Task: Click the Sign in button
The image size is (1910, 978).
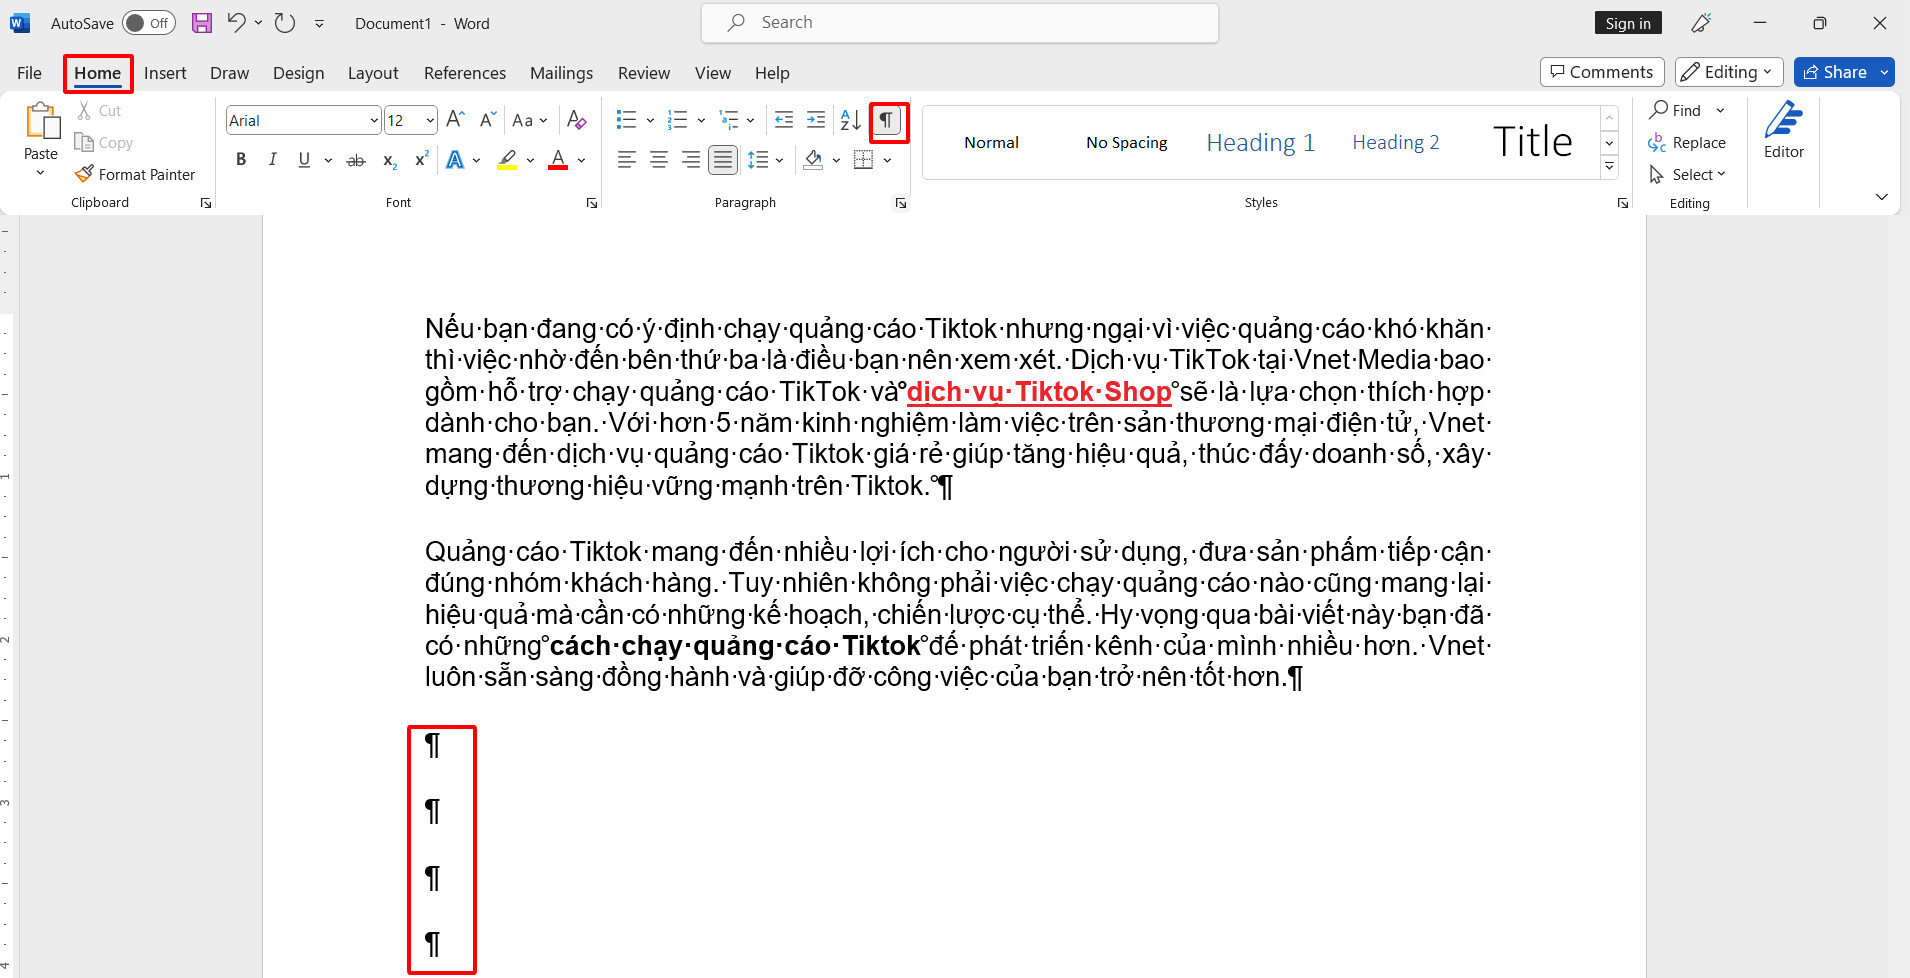Action: point(1628,23)
